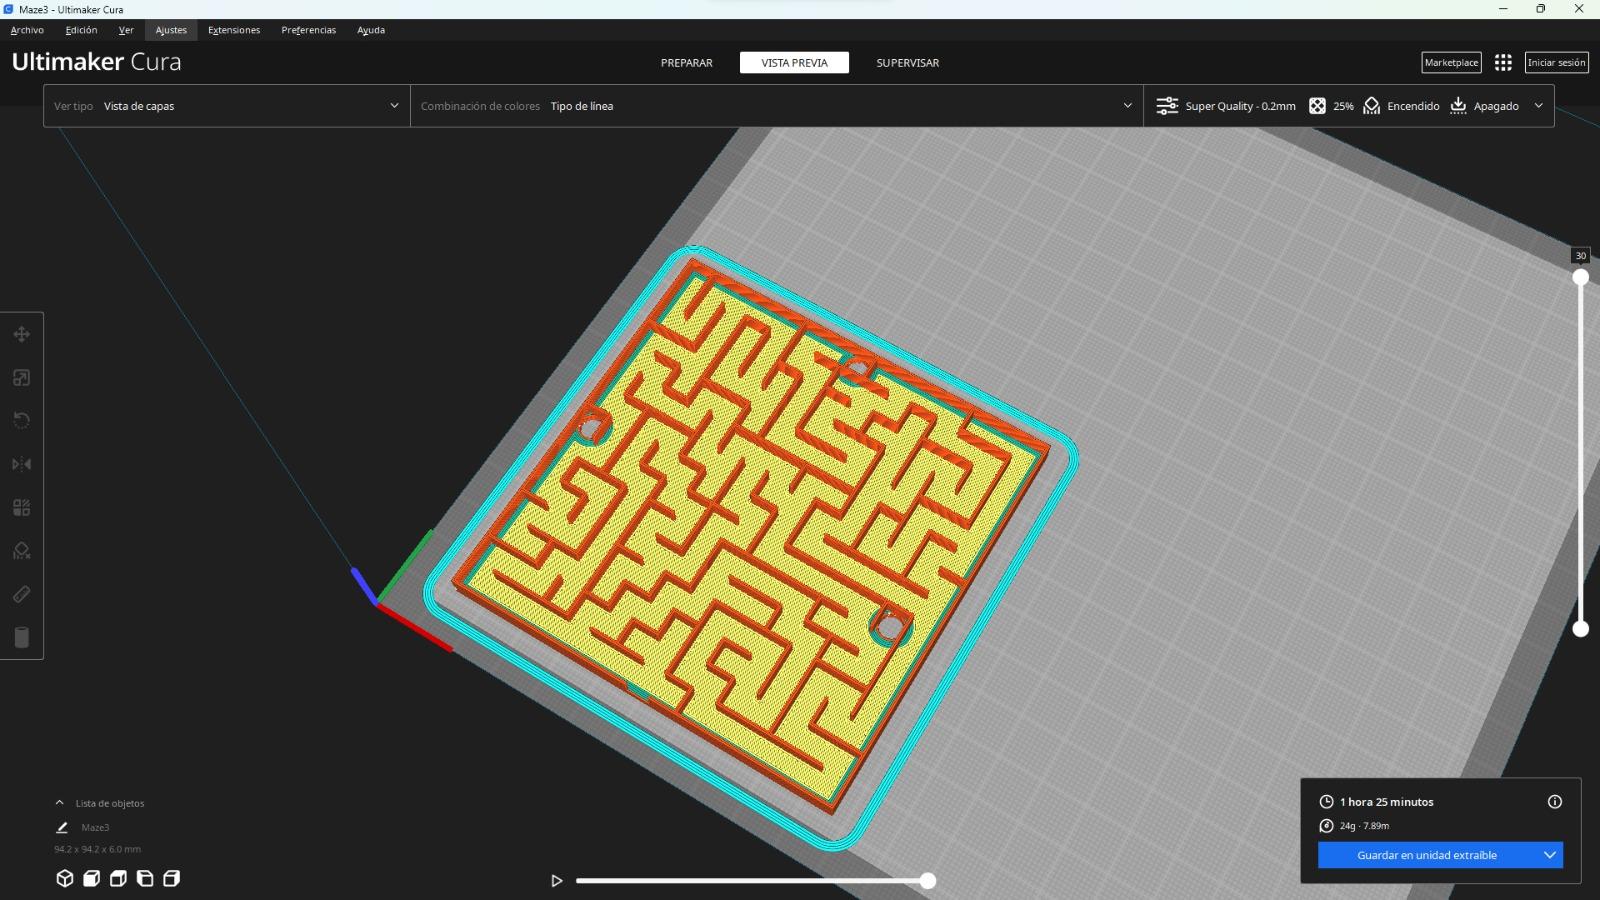Click the clock icon by print time
This screenshot has height=900, width=1600.
click(x=1326, y=801)
